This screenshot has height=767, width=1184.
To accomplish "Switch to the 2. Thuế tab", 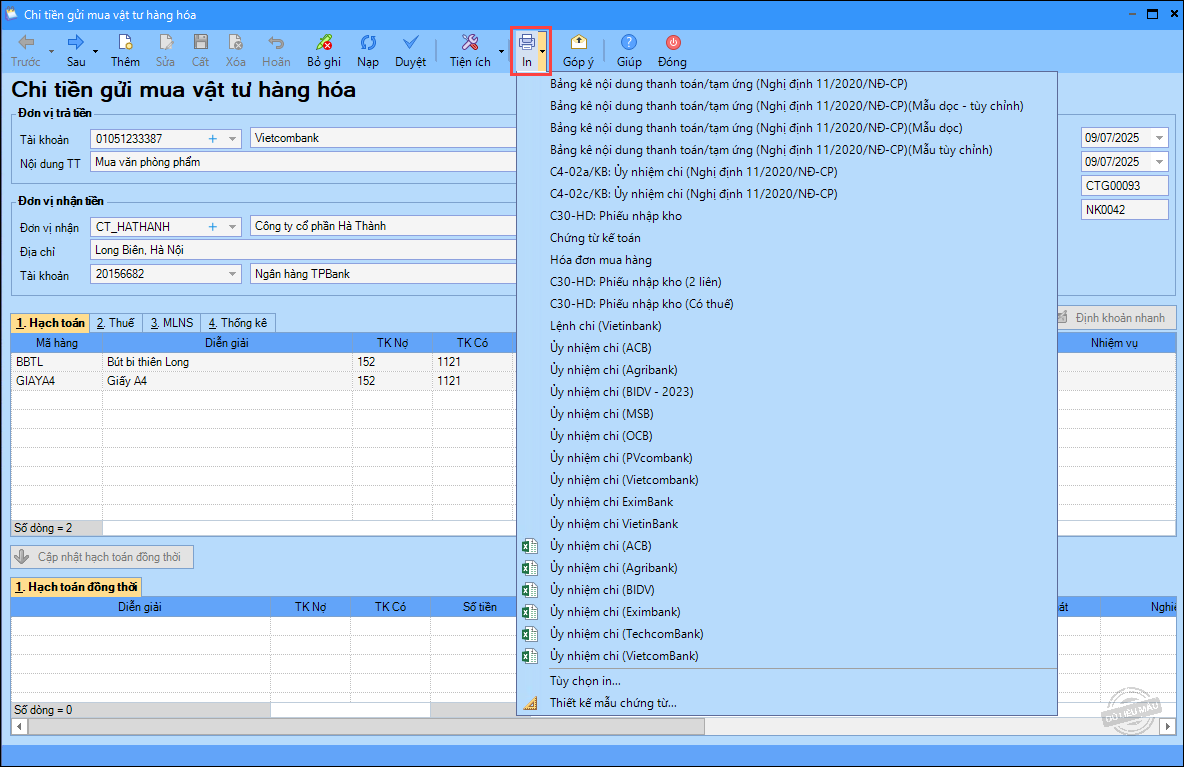I will click(116, 323).
